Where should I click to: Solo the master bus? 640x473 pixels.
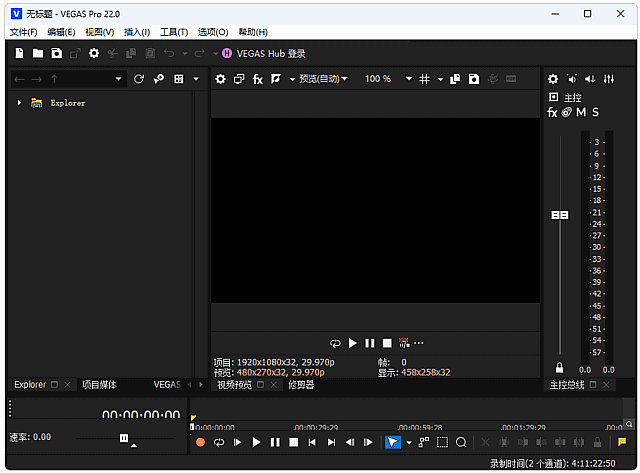[596, 112]
